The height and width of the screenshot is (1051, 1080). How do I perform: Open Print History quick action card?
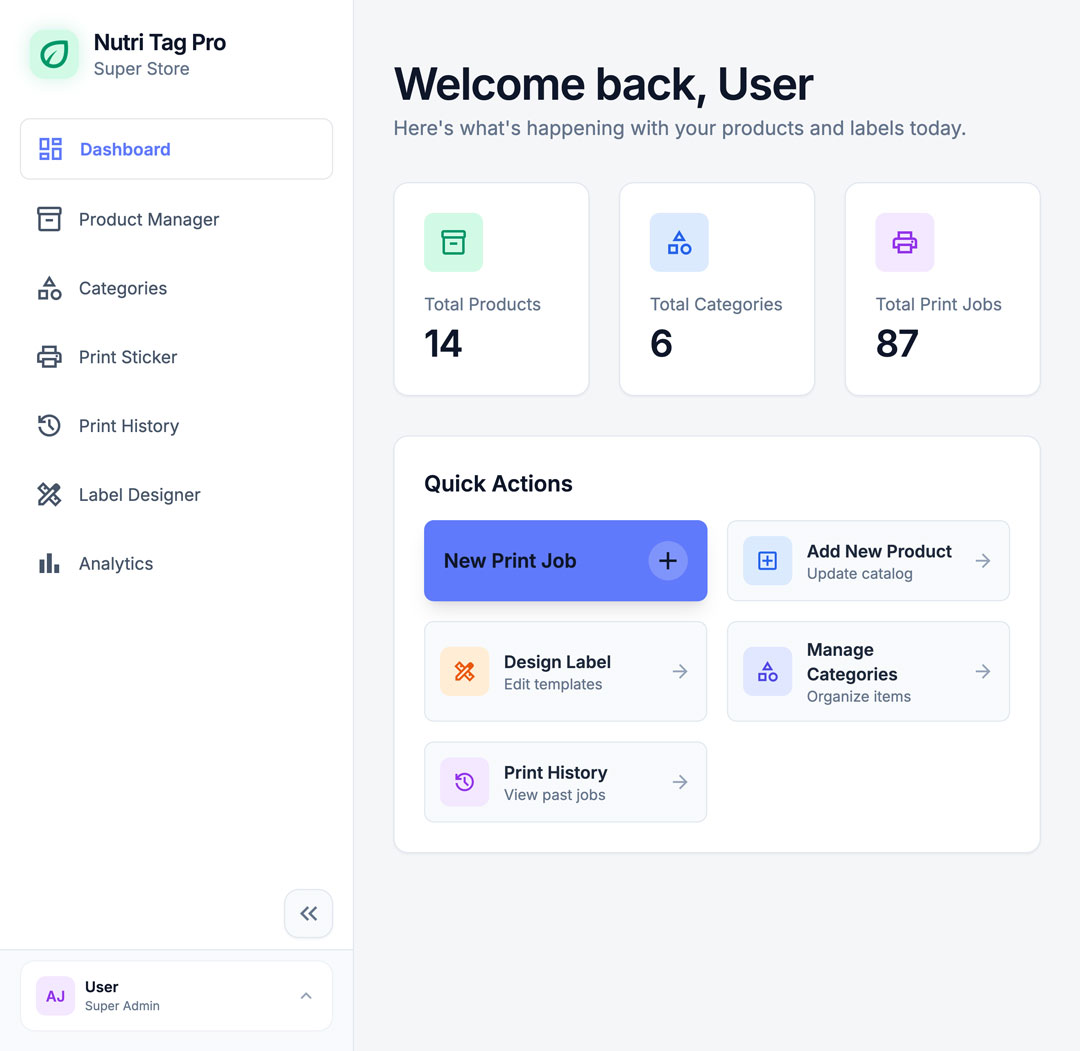(x=565, y=782)
